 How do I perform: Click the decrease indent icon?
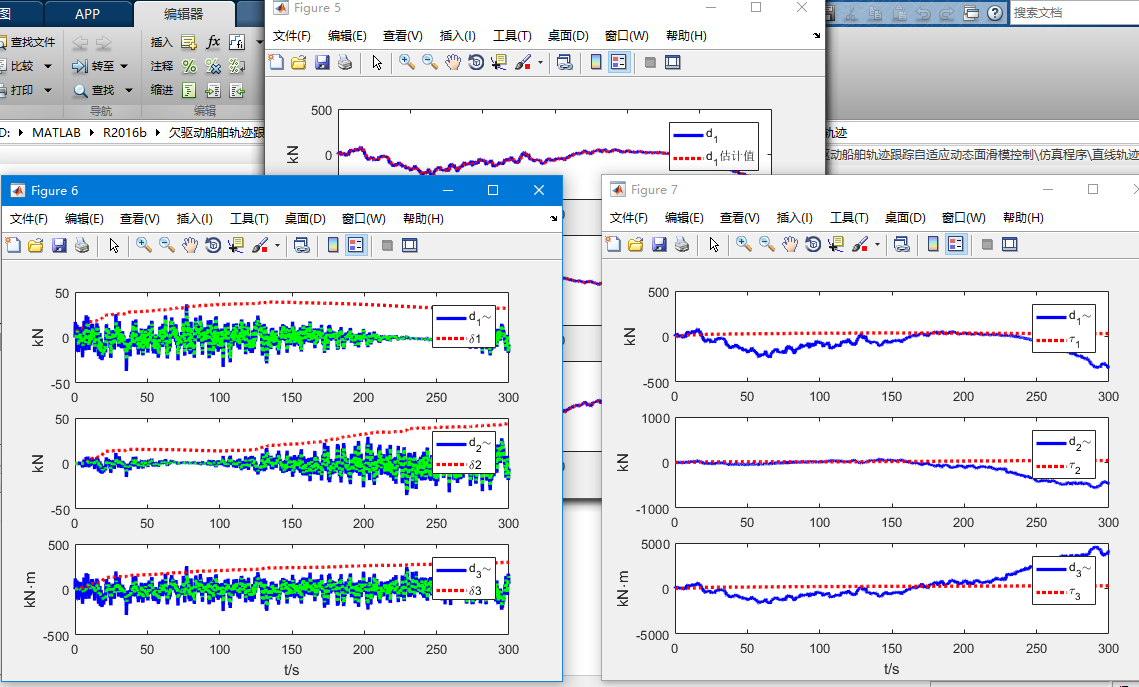click(x=237, y=90)
